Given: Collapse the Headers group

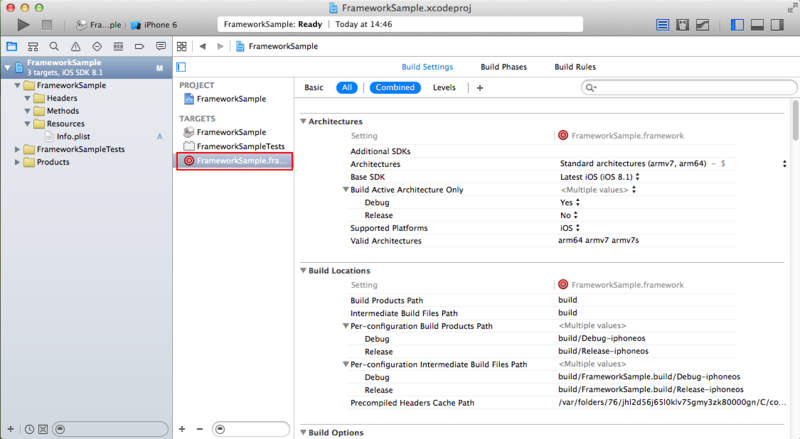Looking at the screenshot, I should 28,98.
